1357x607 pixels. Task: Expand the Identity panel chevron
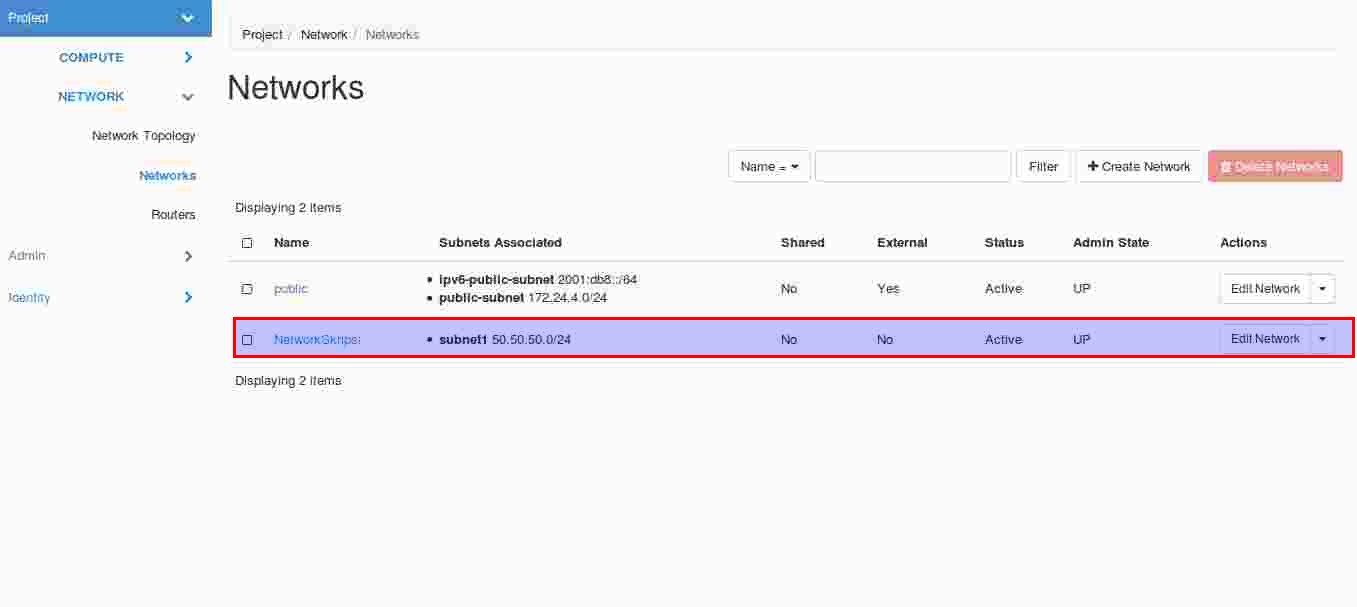(x=188, y=297)
